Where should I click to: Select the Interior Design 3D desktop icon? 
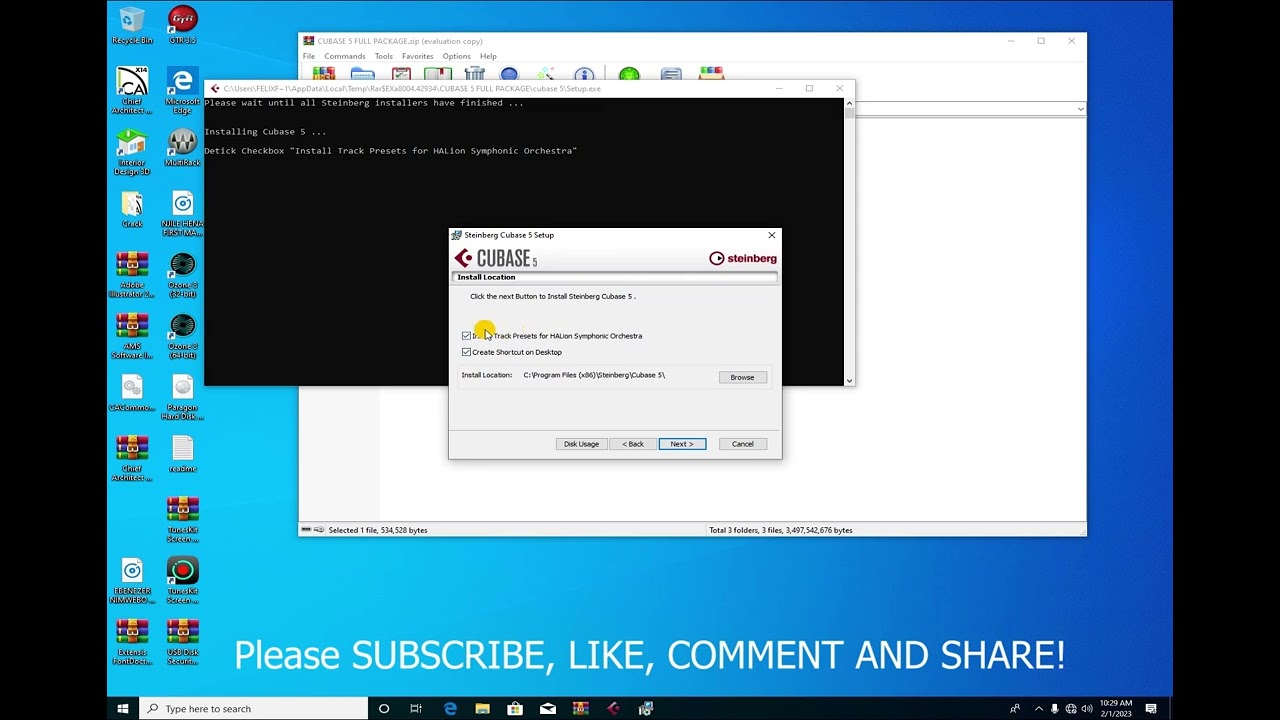[132, 152]
